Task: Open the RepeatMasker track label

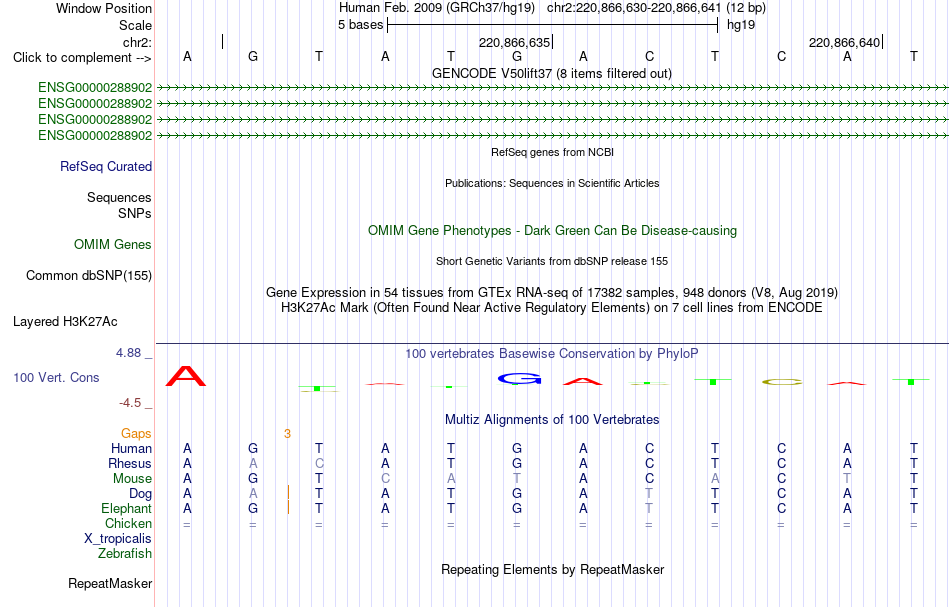Action: (x=110, y=583)
